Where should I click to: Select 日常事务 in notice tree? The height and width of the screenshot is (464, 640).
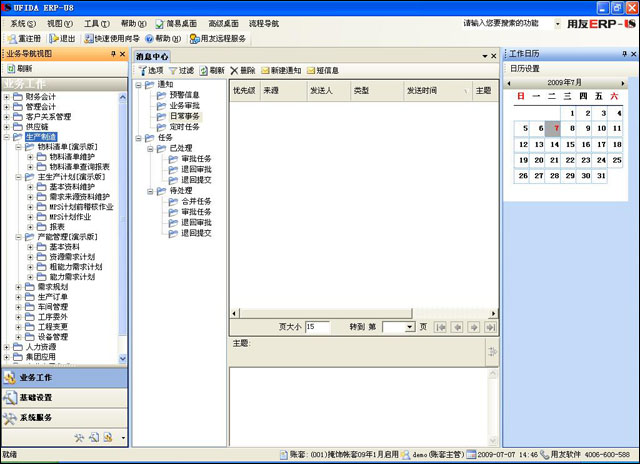[x=184, y=116]
